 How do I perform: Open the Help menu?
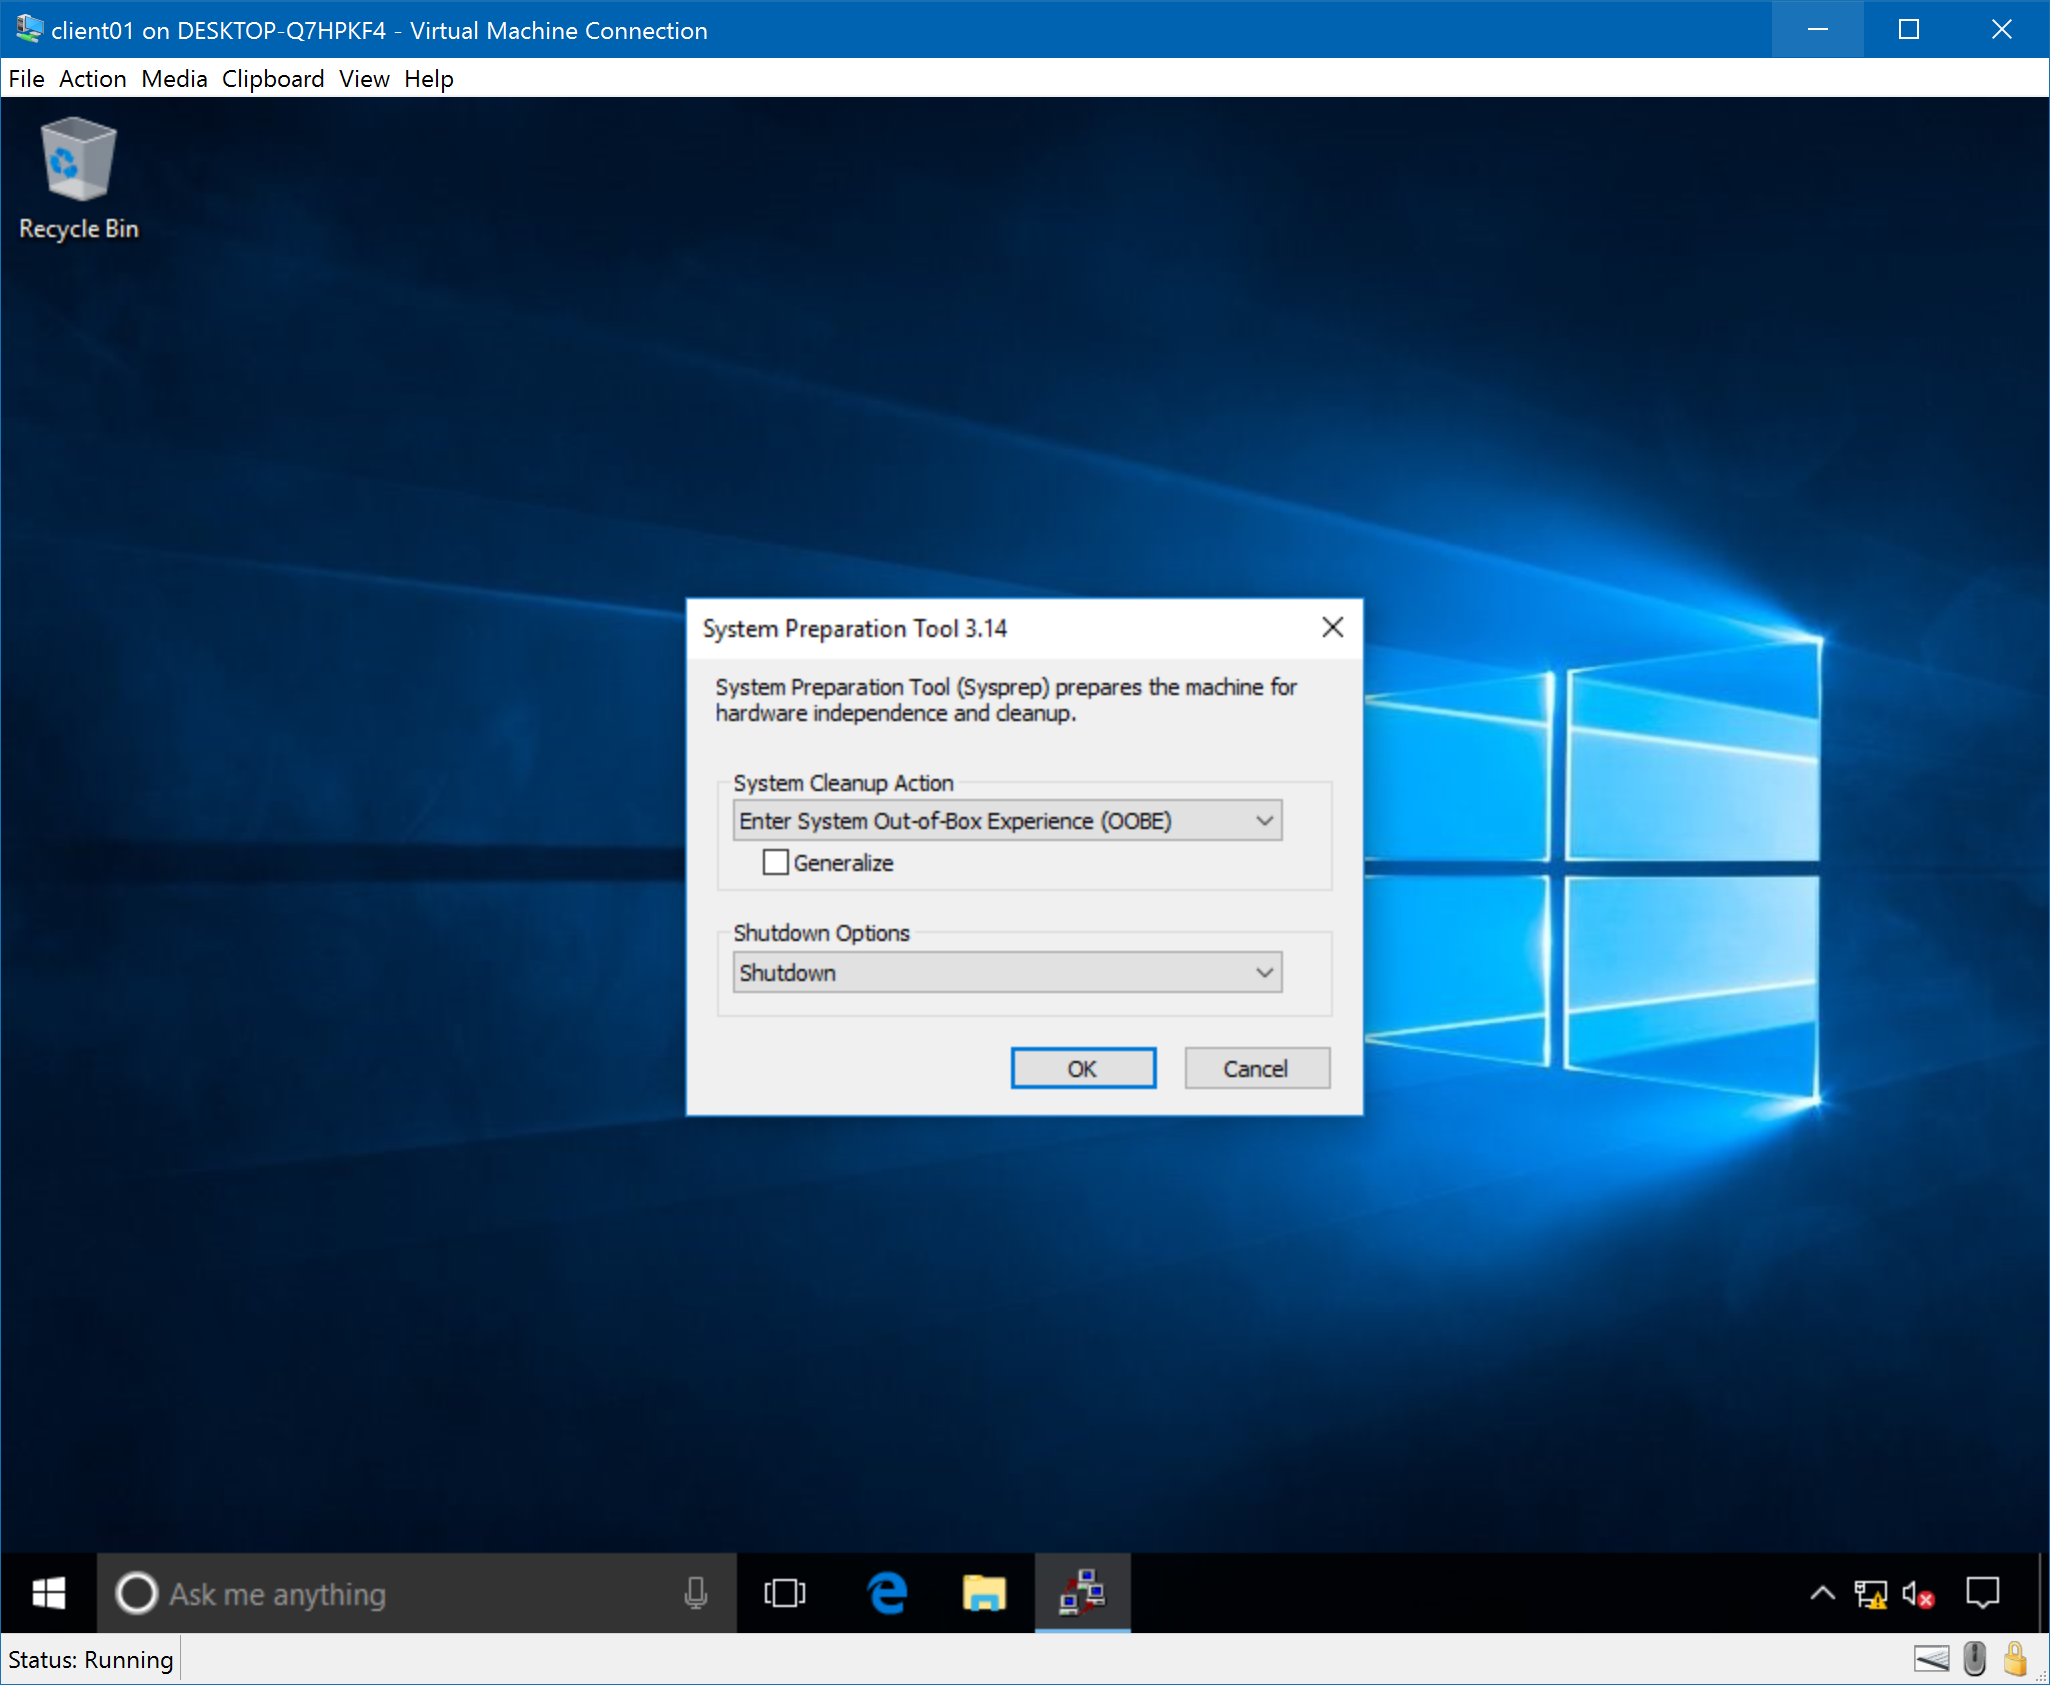[x=429, y=79]
